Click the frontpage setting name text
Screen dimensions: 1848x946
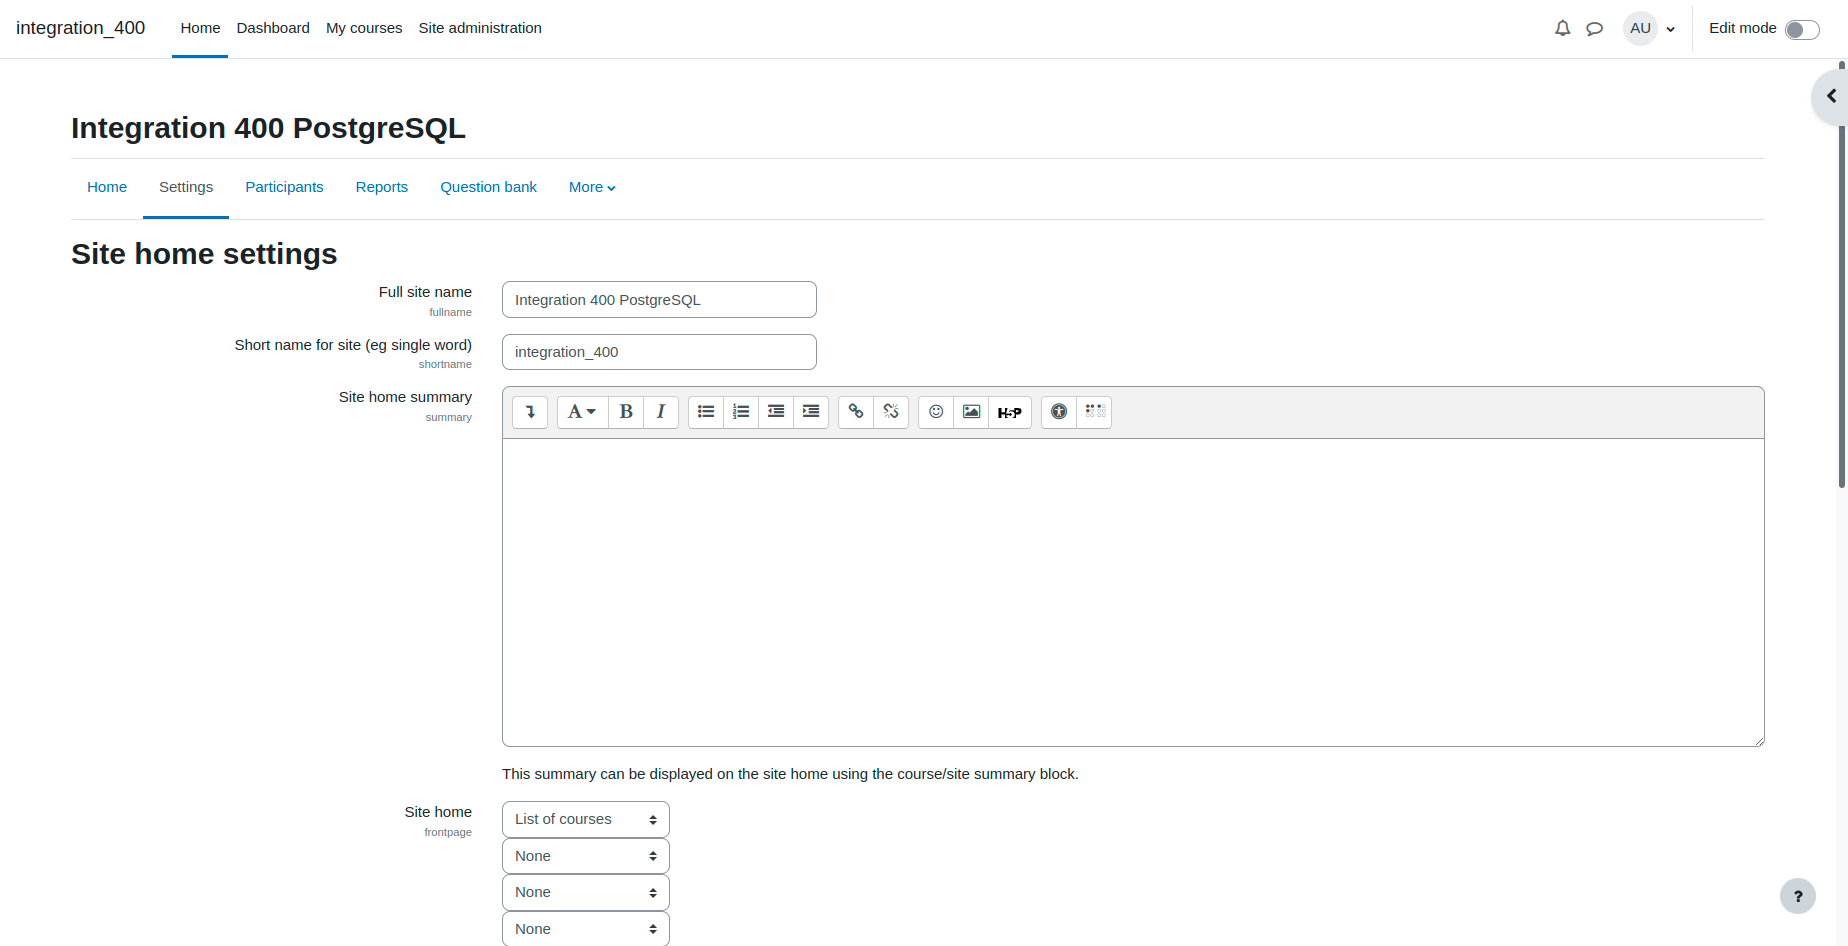(448, 832)
